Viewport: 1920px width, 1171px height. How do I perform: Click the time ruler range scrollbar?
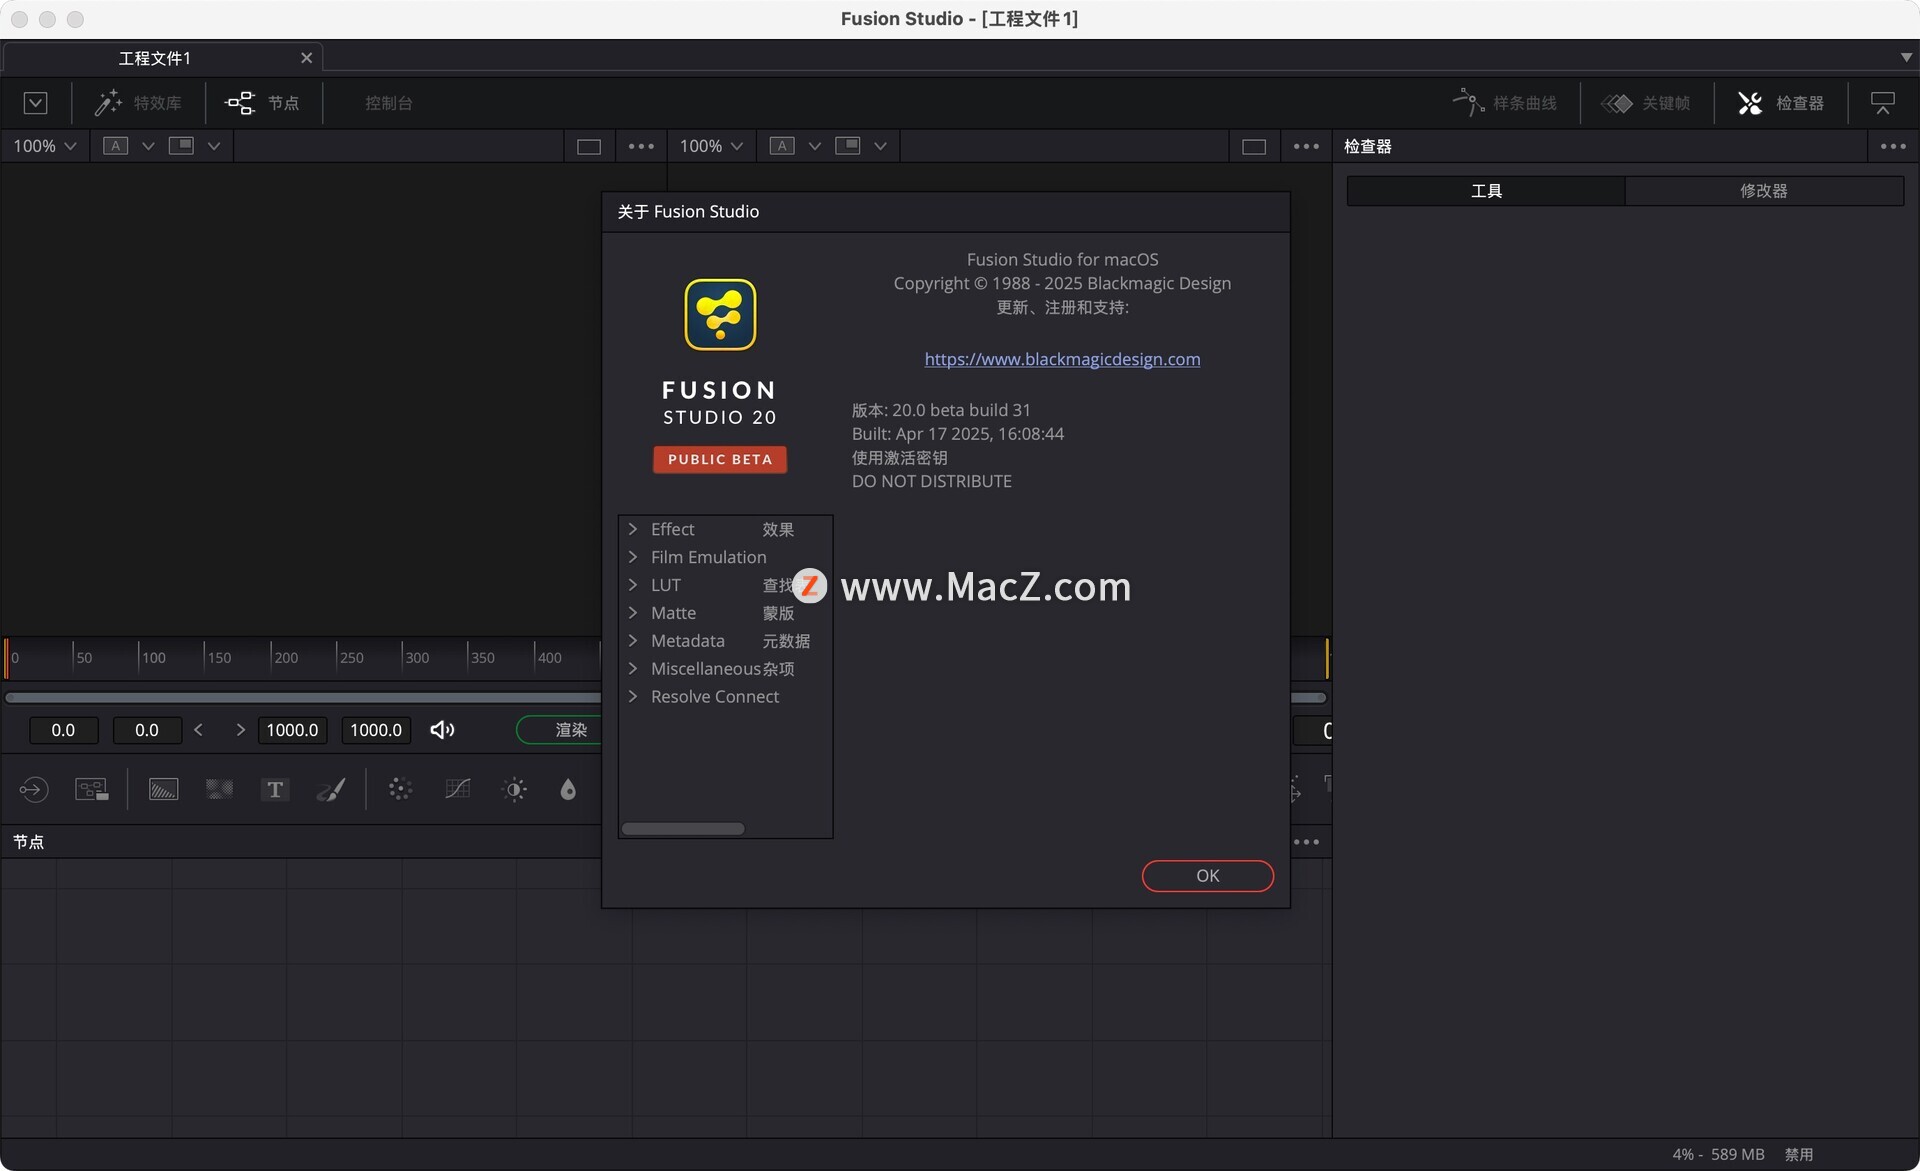303,697
